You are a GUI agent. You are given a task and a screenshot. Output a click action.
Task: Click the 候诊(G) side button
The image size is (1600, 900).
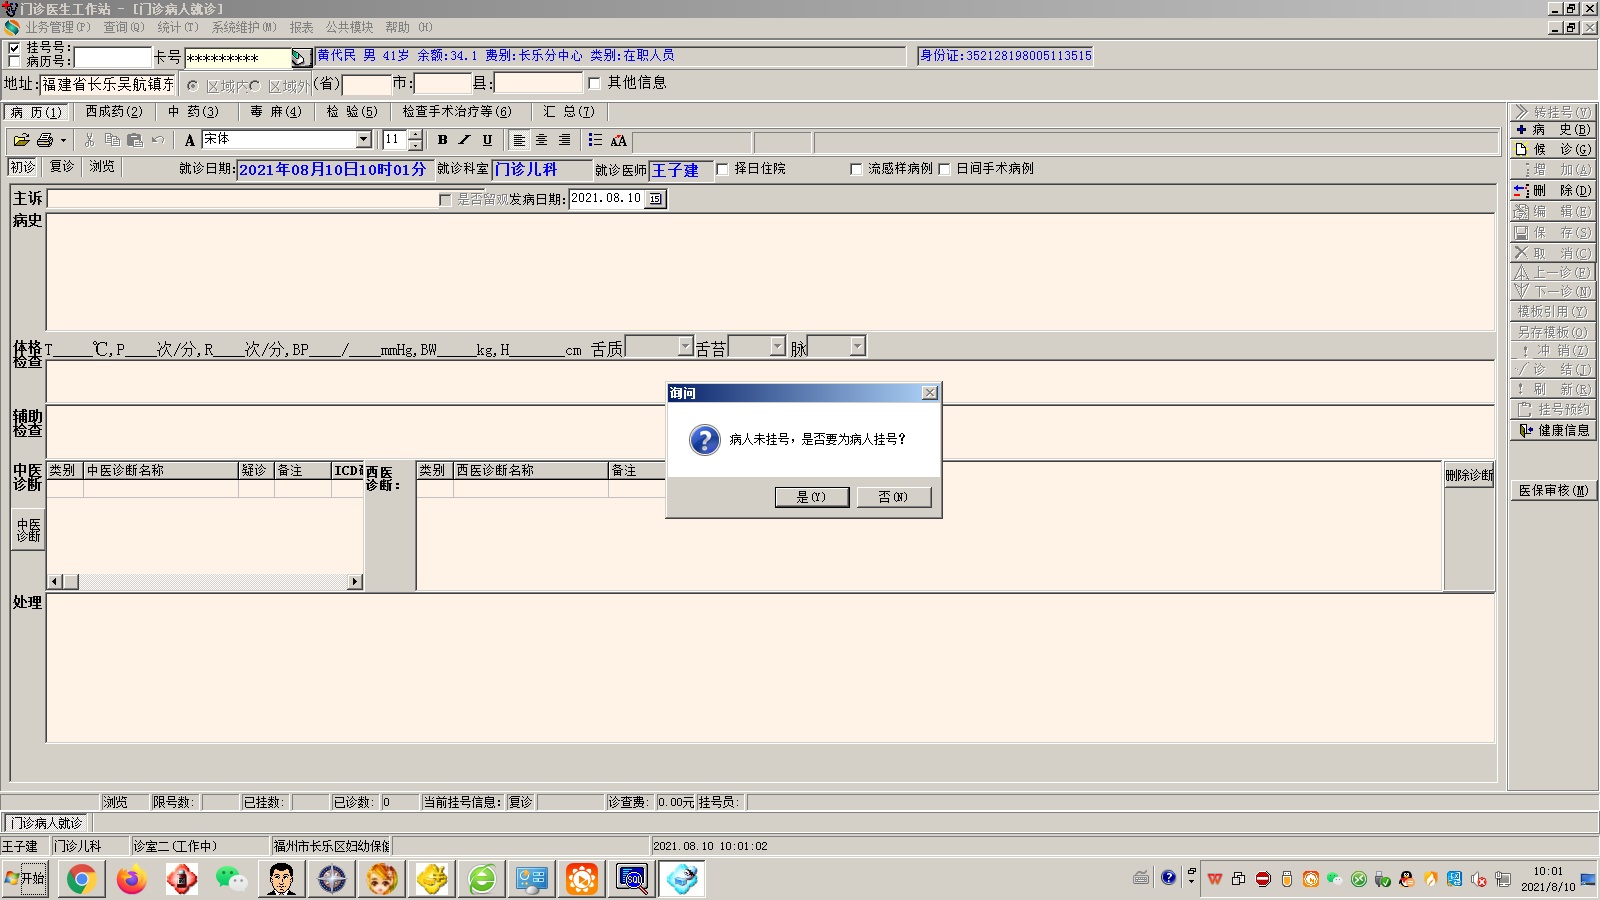click(x=1552, y=150)
